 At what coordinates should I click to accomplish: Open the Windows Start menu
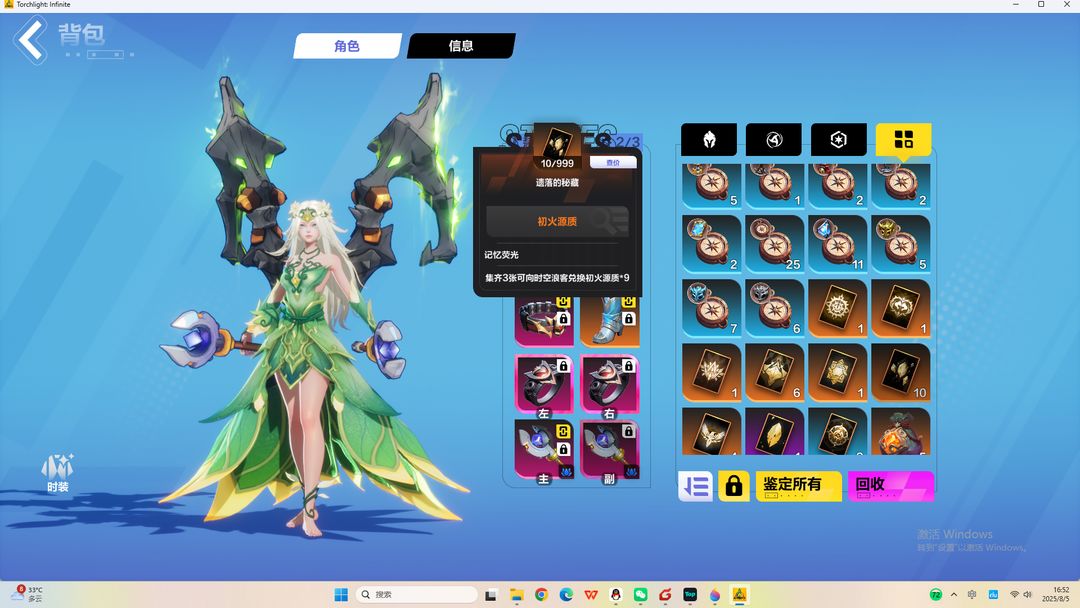341,594
